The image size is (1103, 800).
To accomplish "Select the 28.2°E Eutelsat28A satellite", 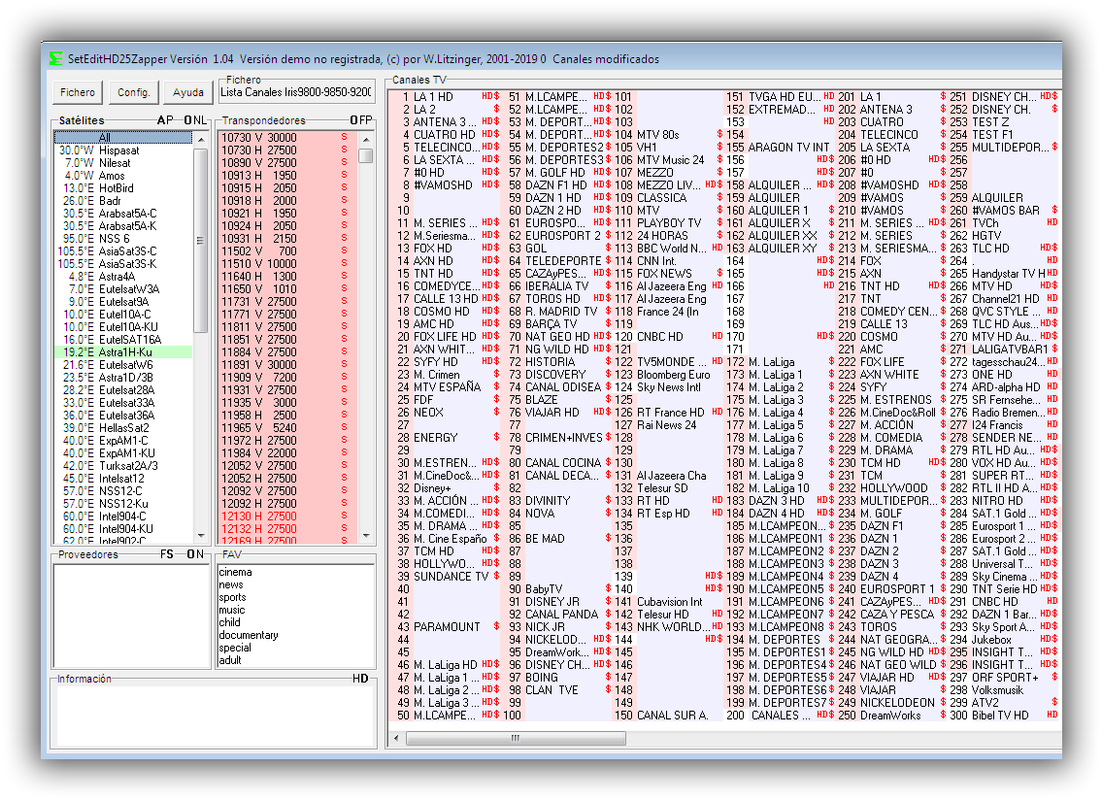I will pos(123,390).
